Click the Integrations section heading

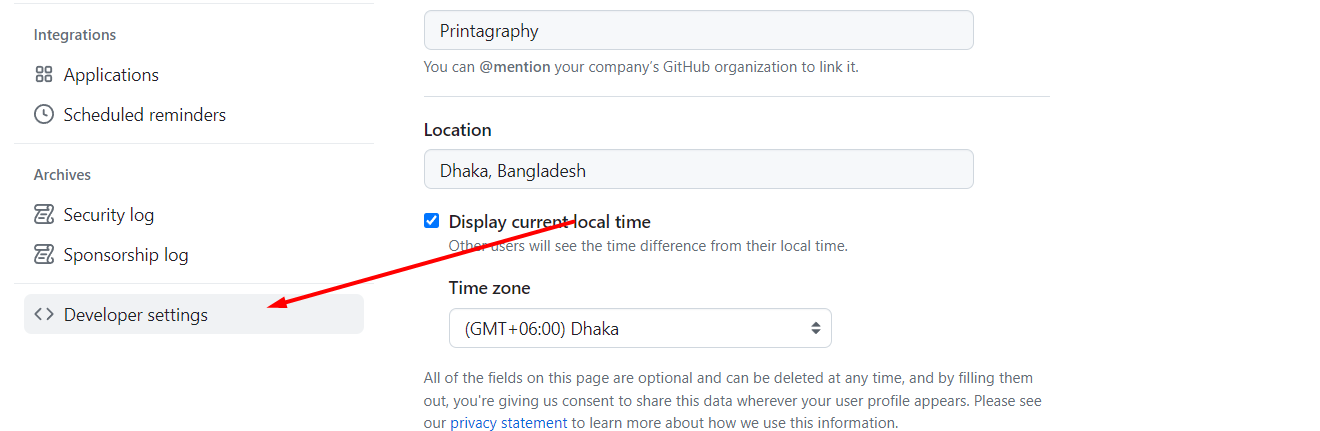coord(75,35)
